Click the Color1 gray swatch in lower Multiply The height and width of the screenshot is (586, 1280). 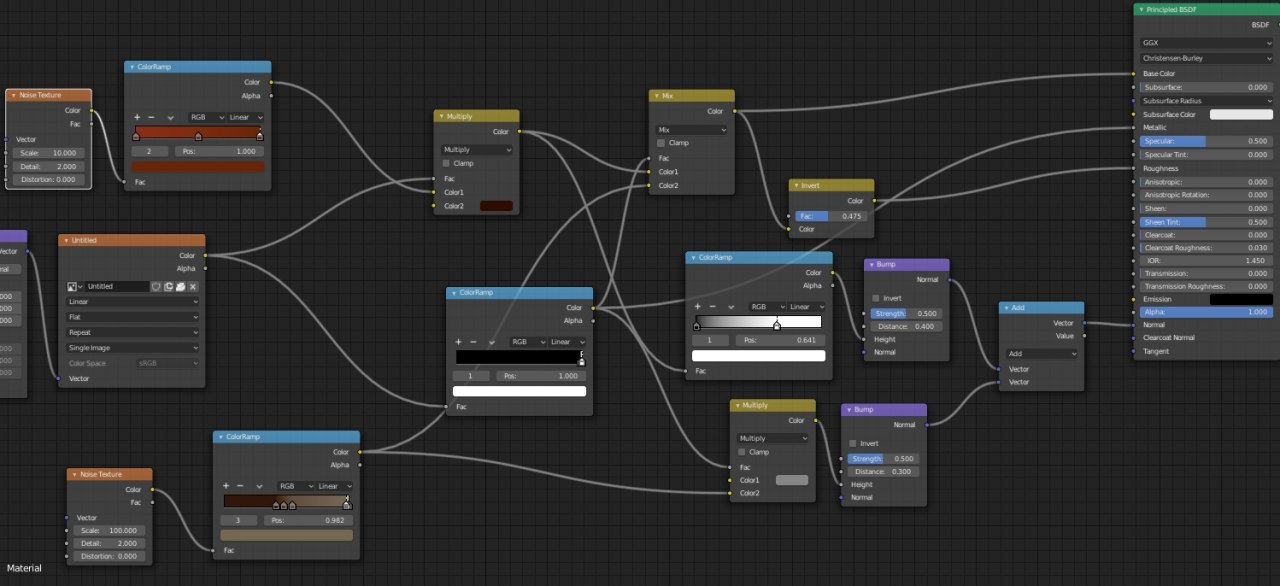coord(792,480)
